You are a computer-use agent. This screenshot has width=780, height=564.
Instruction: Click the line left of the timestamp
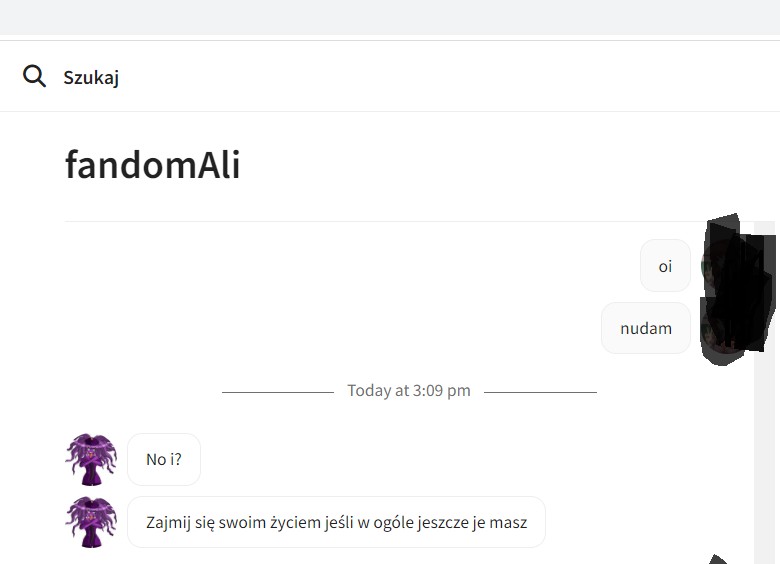click(x=277, y=392)
